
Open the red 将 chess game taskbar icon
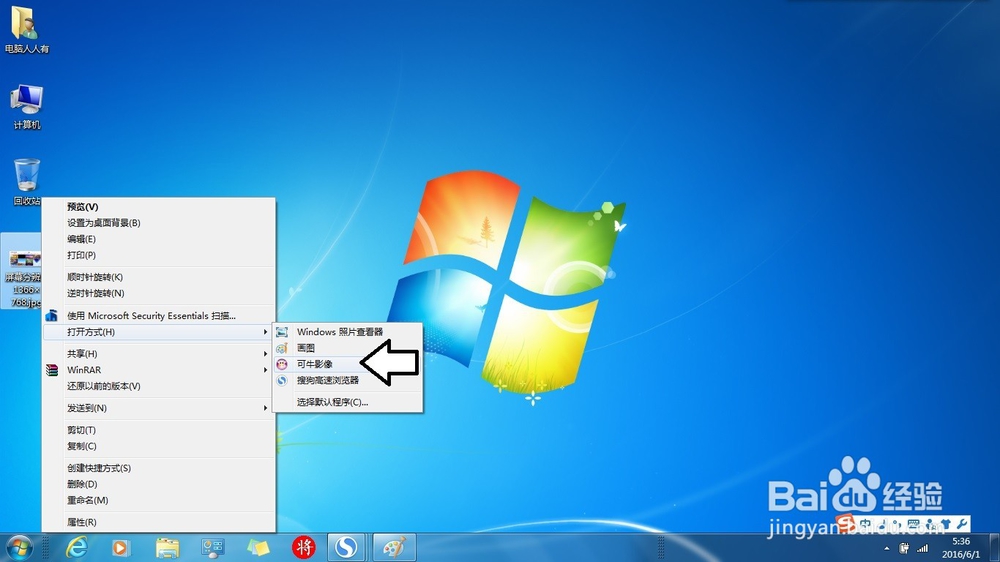coord(304,548)
